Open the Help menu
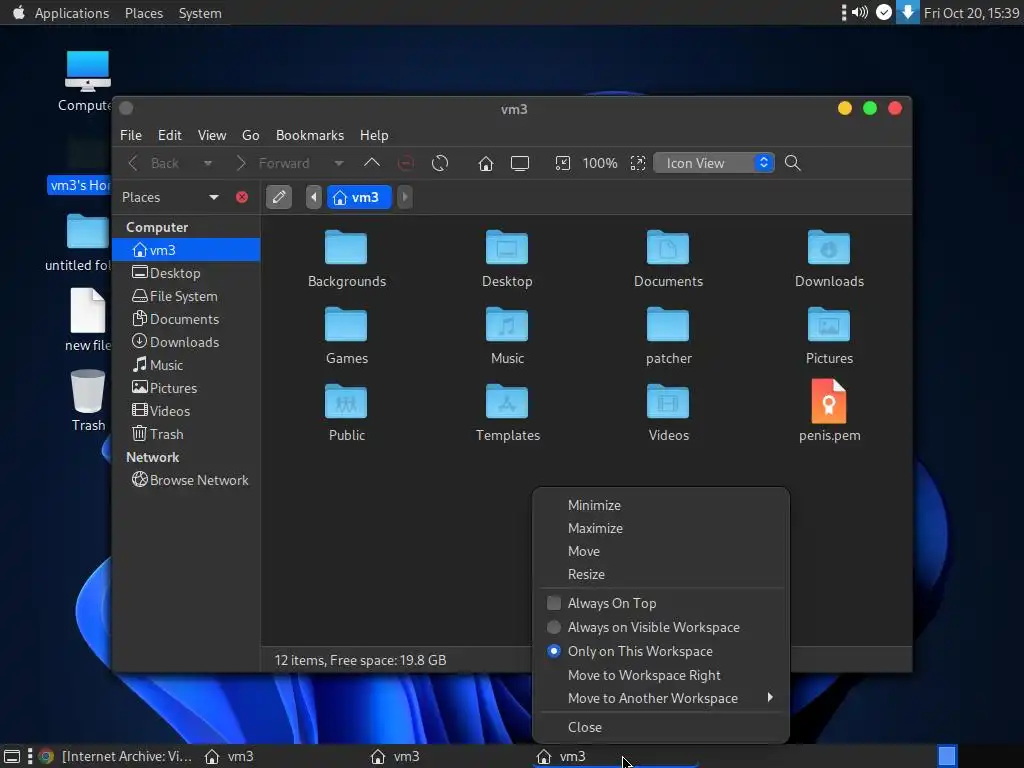Image resolution: width=1024 pixels, height=768 pixels. 374,135
